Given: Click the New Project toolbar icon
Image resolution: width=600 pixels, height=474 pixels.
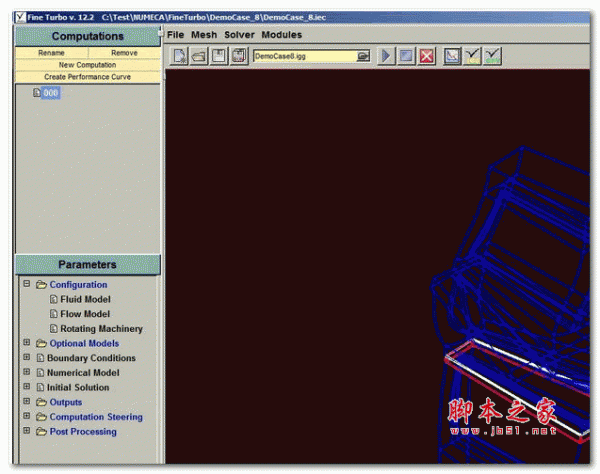Looking at the screenshot, I should click(x=180, y=56).
